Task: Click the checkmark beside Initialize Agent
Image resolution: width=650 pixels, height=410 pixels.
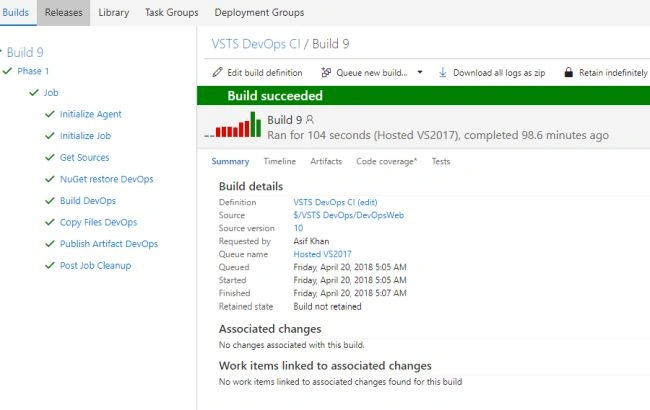Action: pyautogui.click(x=50, y=114)
